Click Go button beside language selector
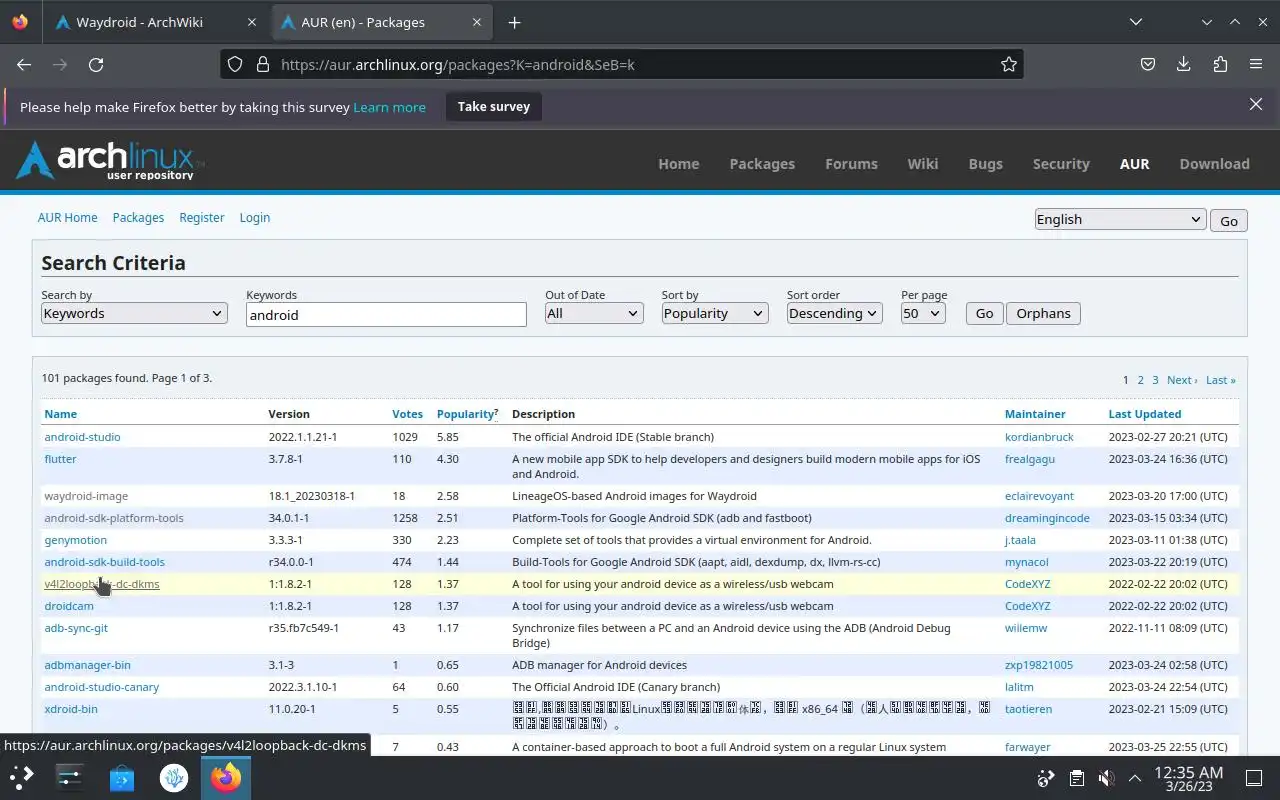 pos(1228,221)
